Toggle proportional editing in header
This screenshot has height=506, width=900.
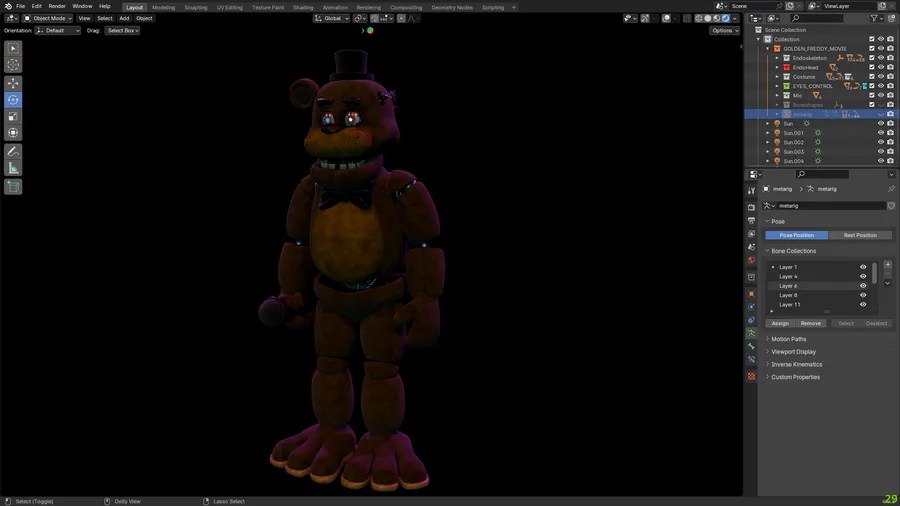tap(401, 18)
